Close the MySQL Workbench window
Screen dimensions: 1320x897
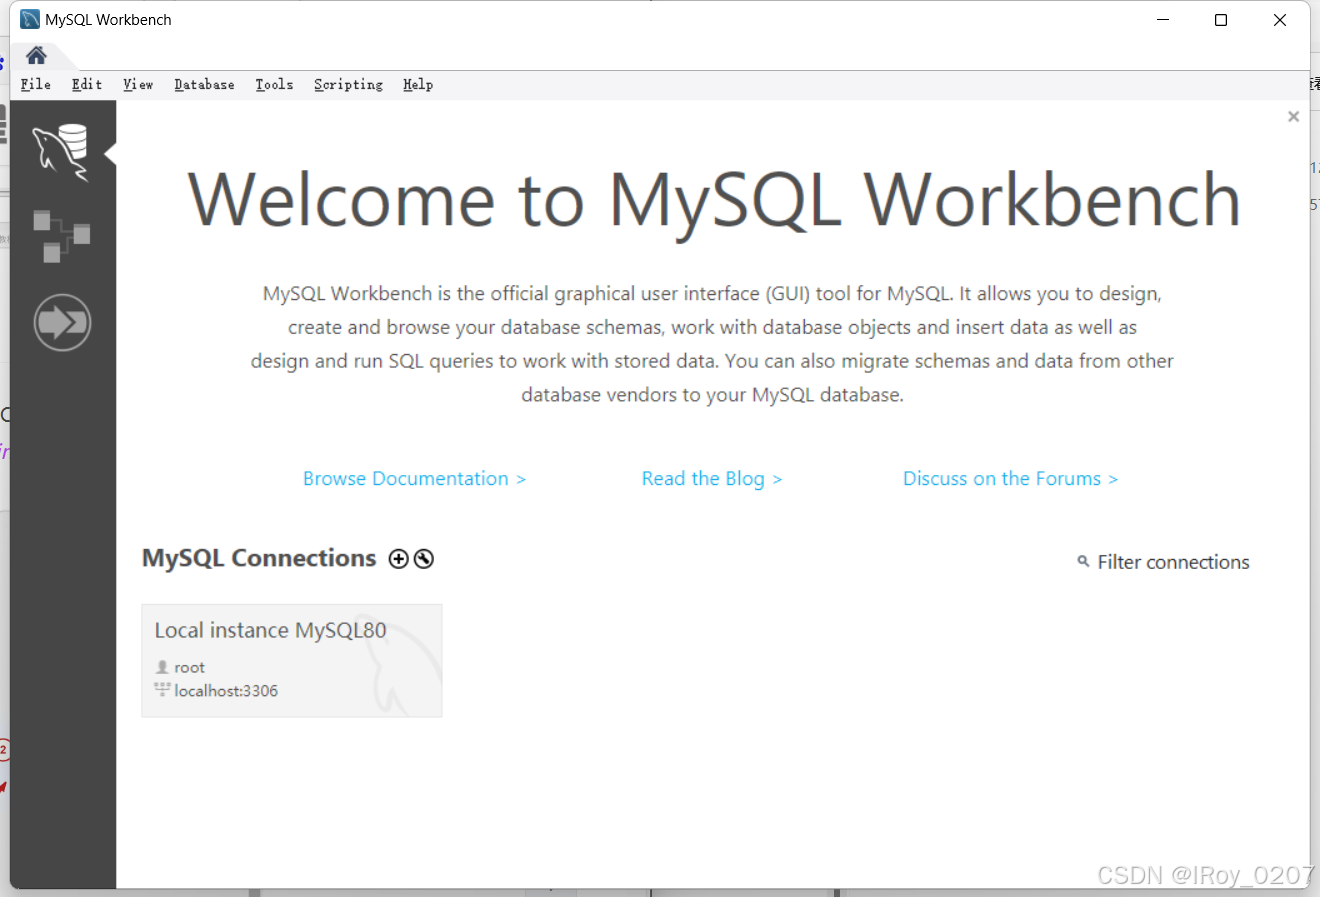click(x=1280, y=20)
